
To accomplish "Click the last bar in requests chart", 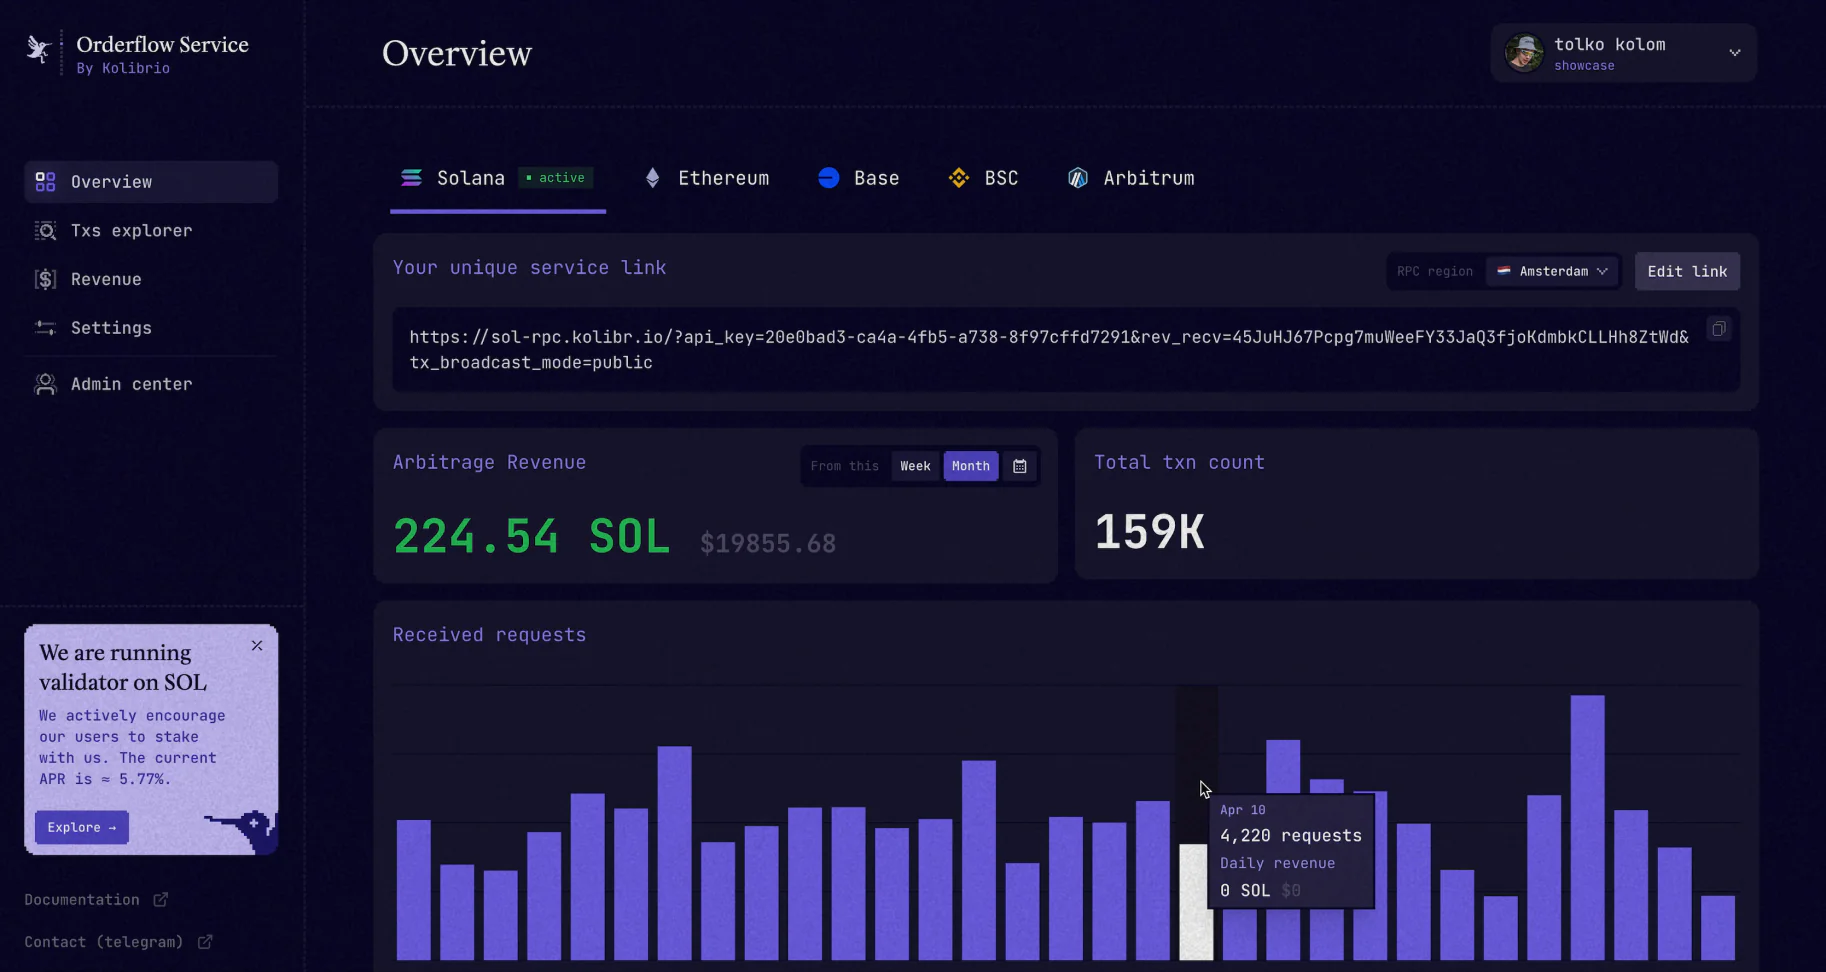I will click(1718, 928).
